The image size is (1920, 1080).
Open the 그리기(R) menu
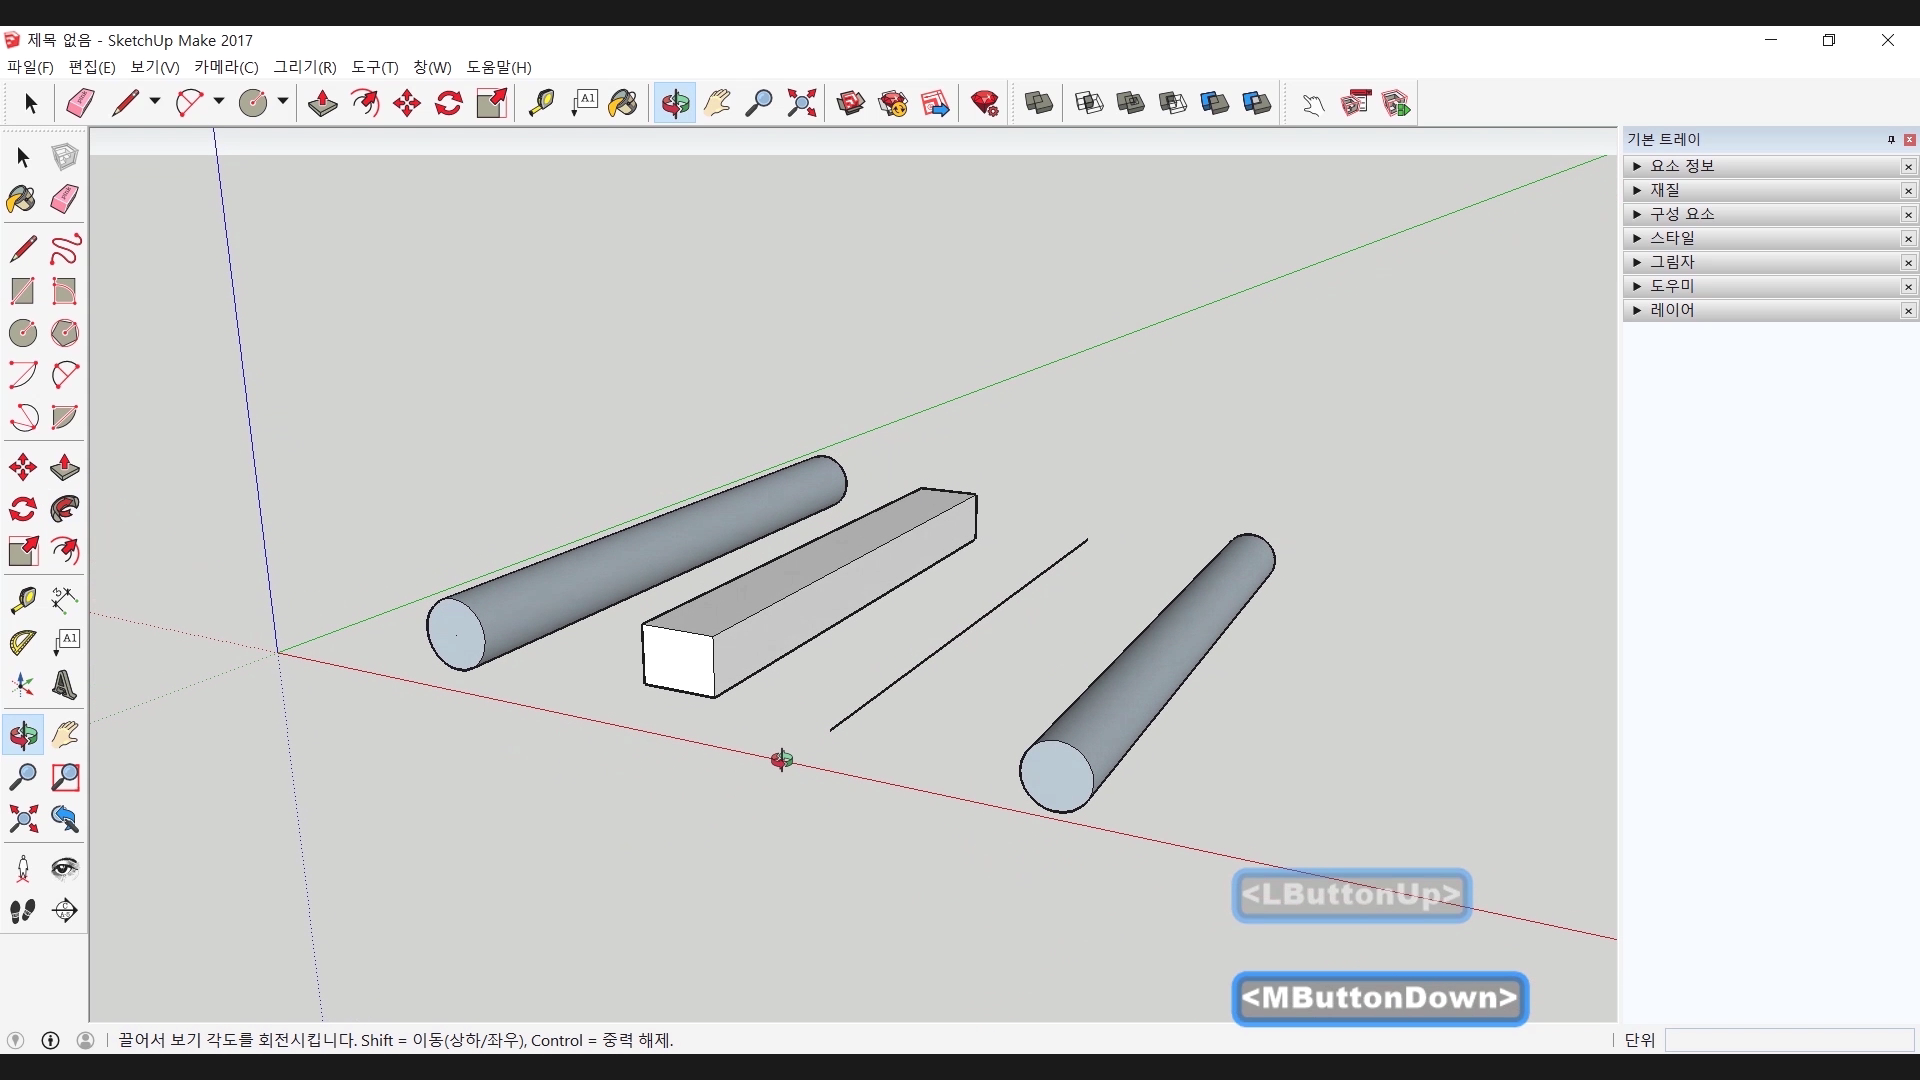(x=305, y=67)
